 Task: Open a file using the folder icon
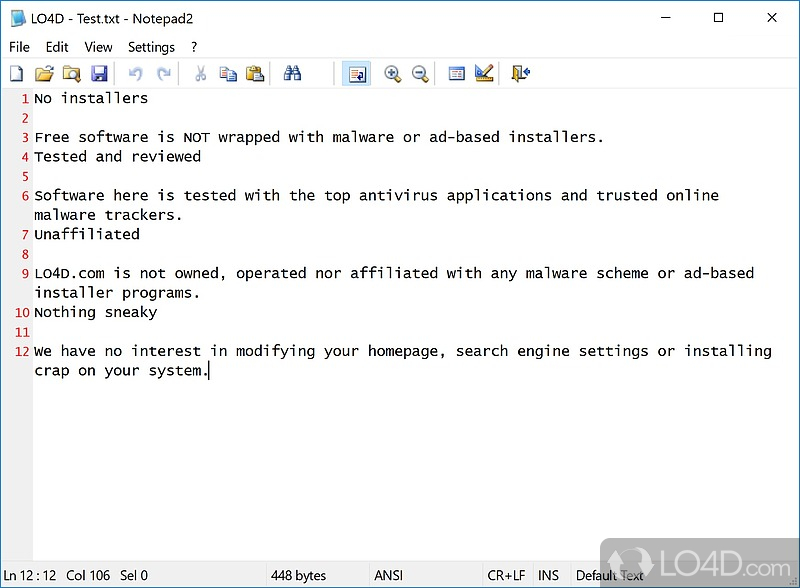coord(44,74)
